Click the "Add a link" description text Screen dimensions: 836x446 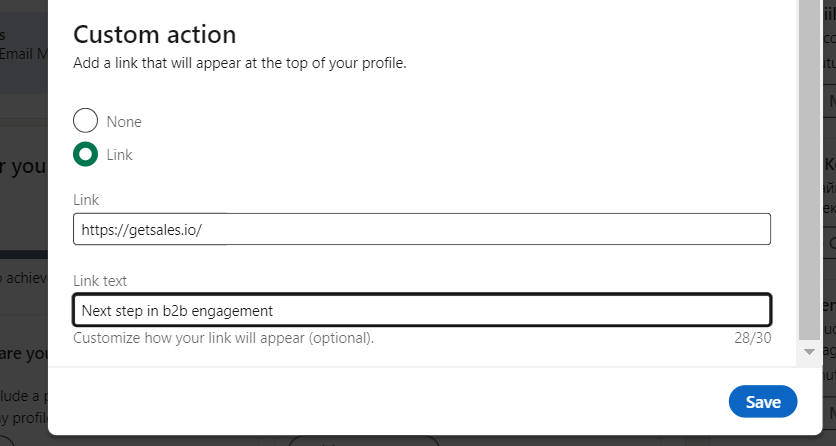[x=240, y=63]
